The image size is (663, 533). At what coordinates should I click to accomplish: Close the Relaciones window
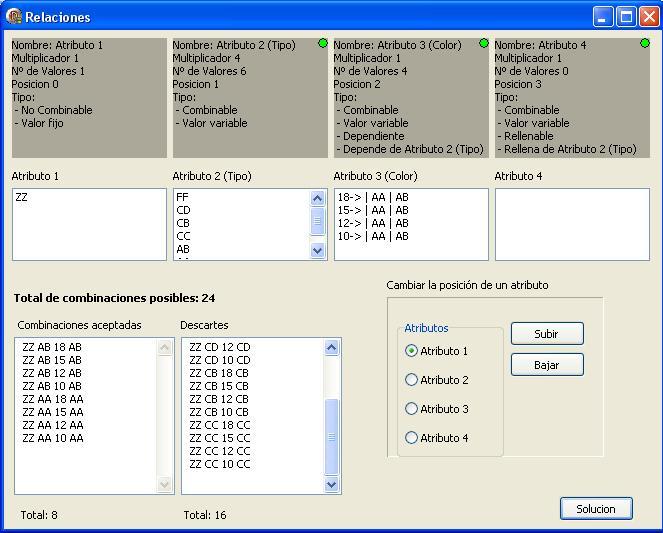(x=649, y=17)
